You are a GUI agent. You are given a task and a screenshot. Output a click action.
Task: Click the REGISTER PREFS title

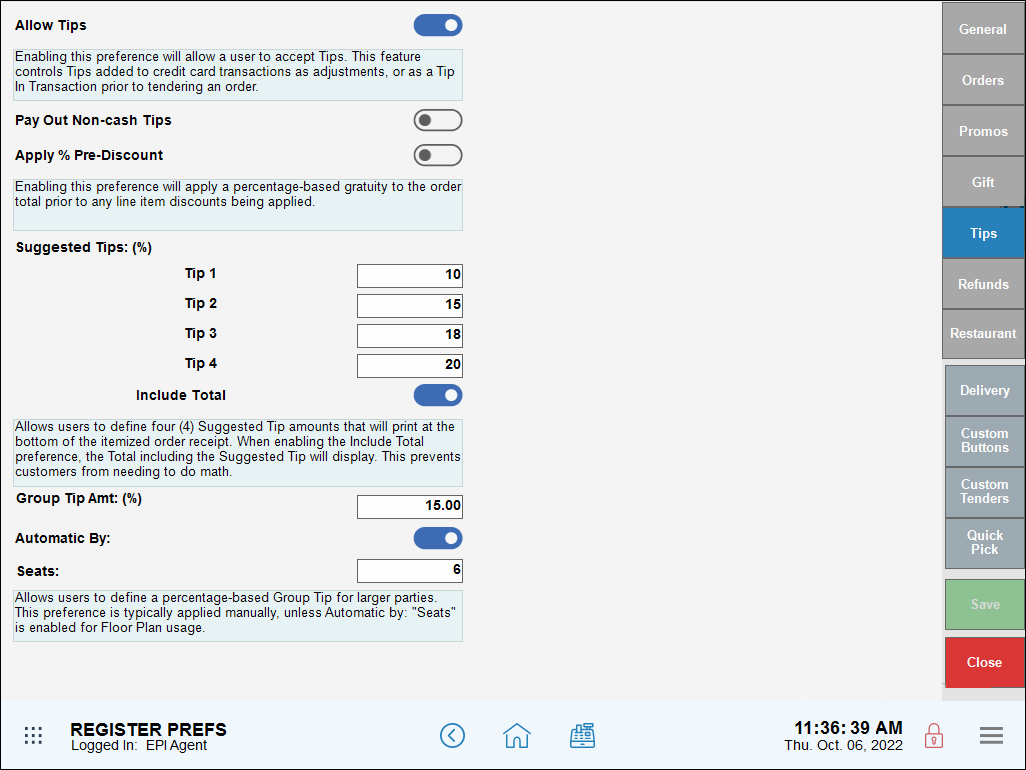click(x=149, y=729)
